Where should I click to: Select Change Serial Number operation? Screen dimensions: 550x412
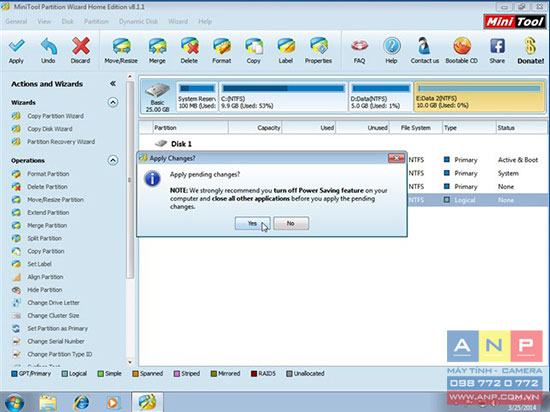coord(56,342)
